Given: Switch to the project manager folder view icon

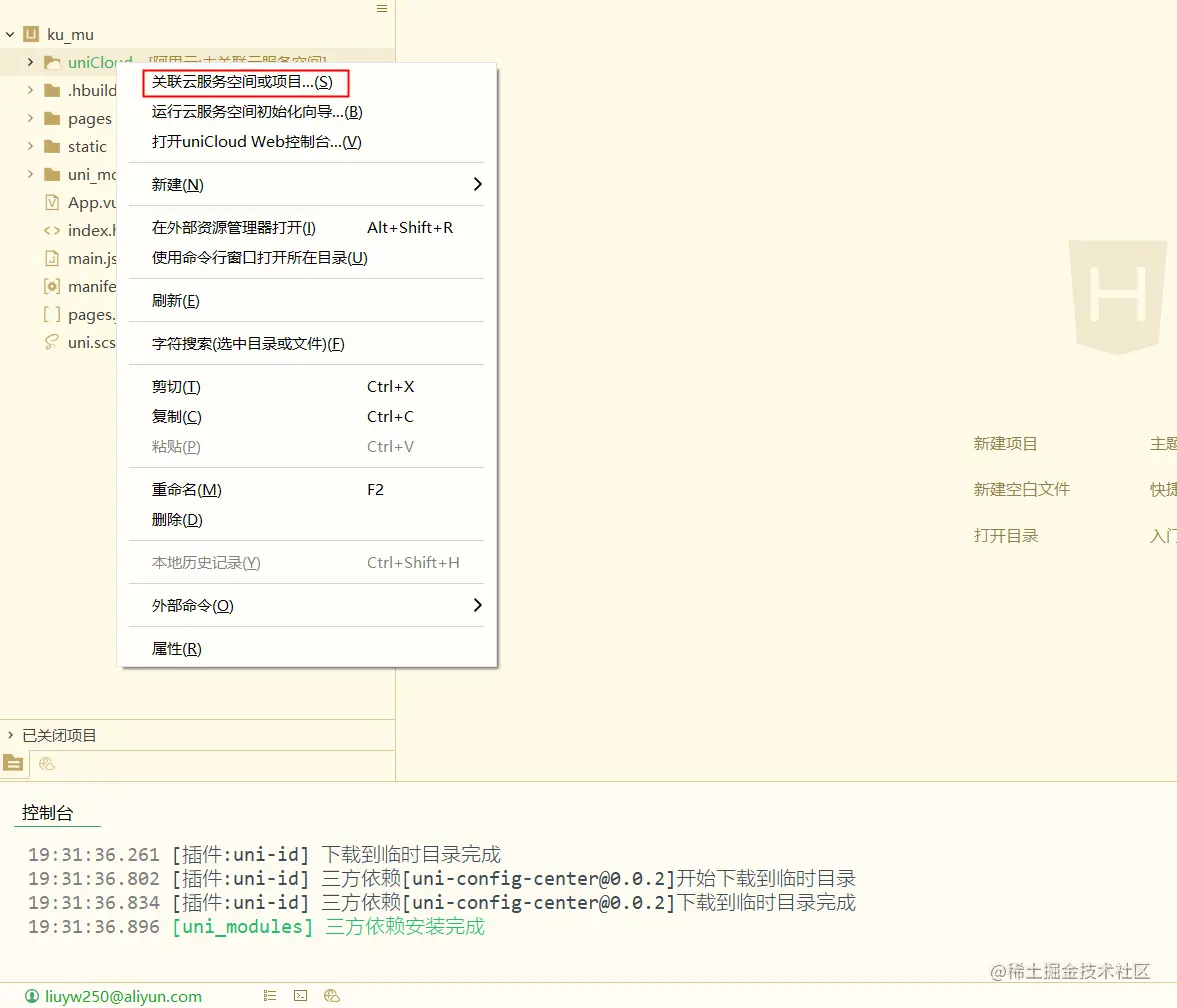Looking at the screenshot, I should tap(14, 763).
